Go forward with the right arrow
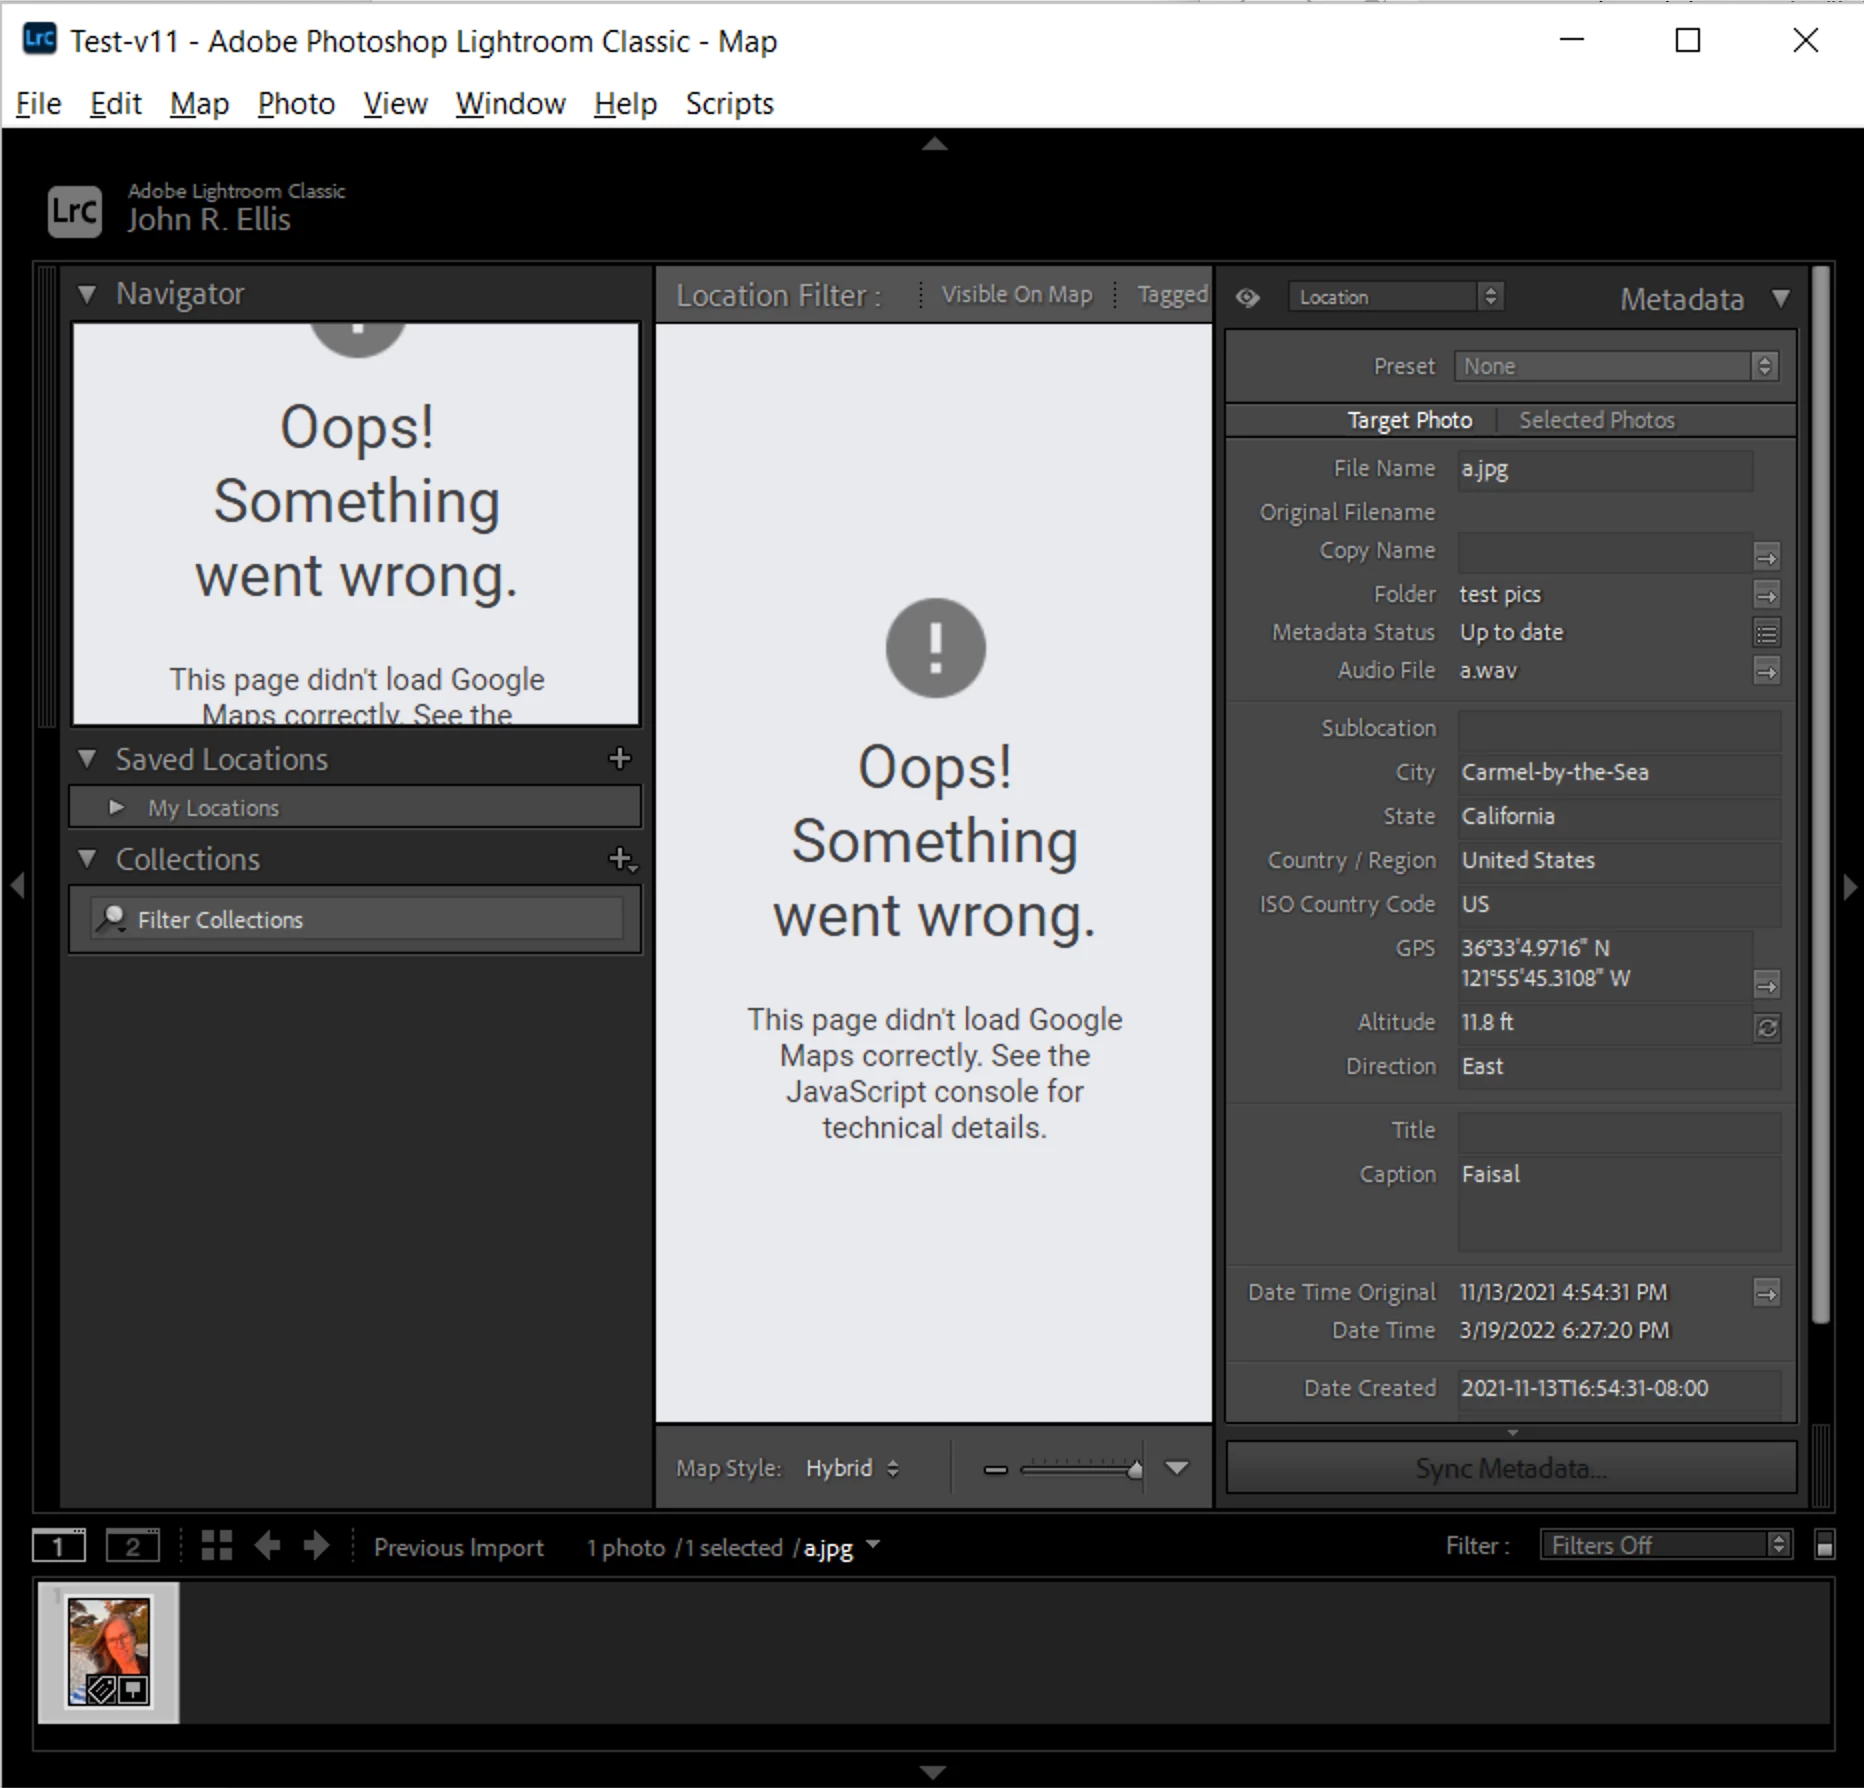This screenshot has width=1864, height=1788. pos(316,1546)
